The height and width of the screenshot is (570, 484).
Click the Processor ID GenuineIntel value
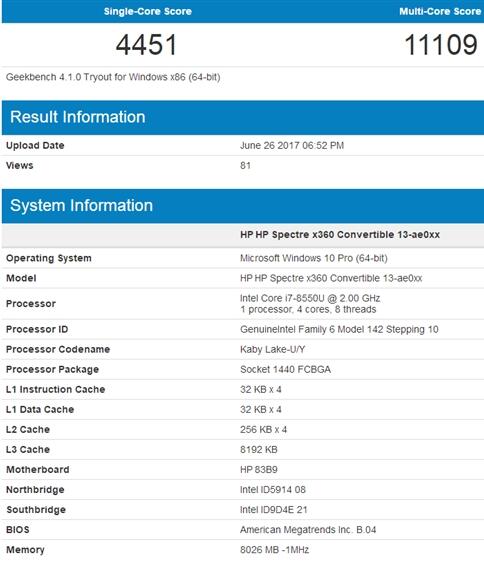click(x=339, y=330)
